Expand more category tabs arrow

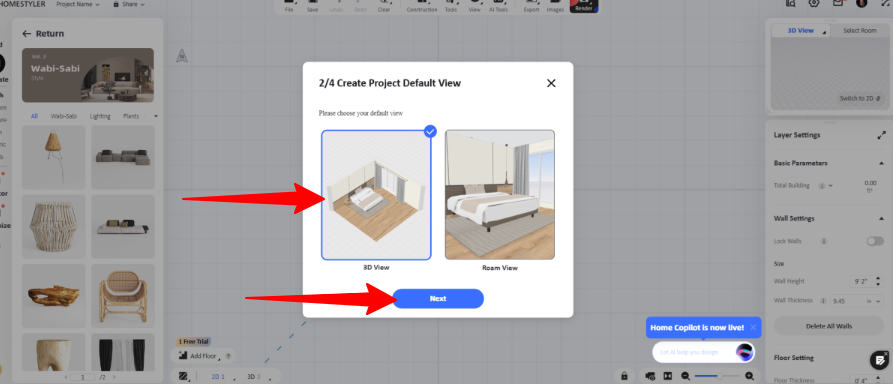pyautogui.click(x=155, y=116)
